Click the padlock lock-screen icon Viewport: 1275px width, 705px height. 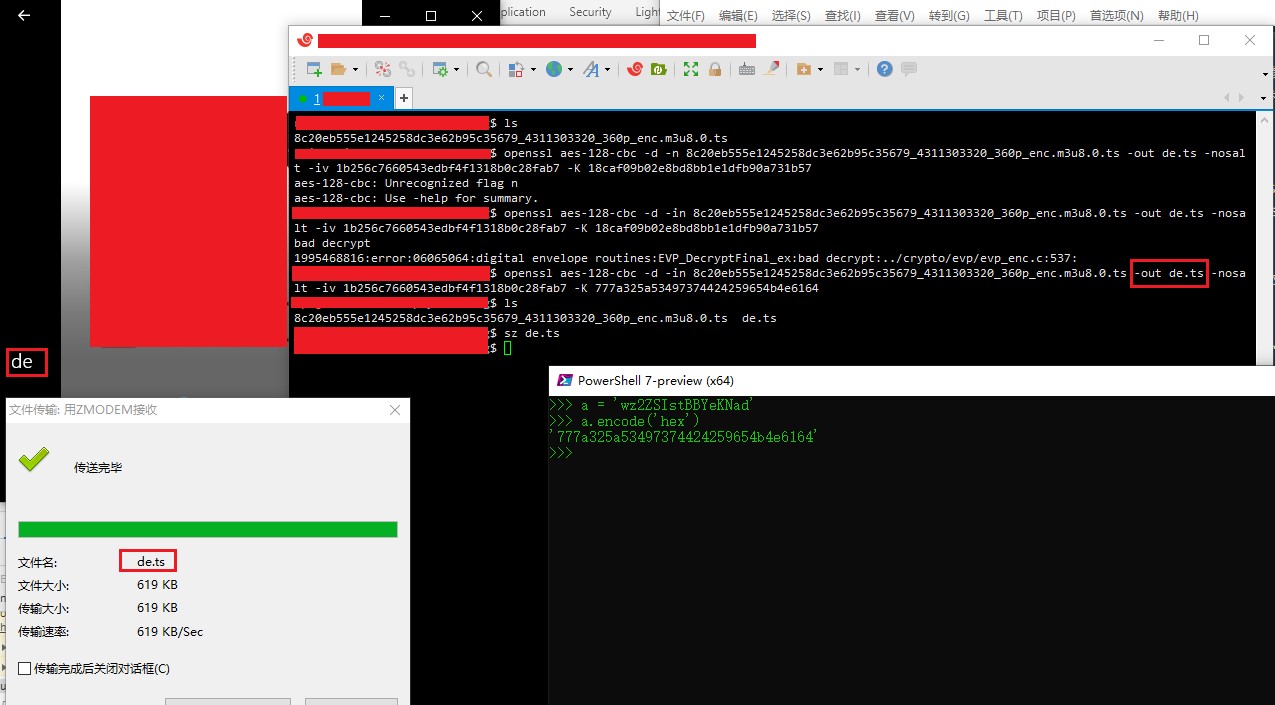click(715, 69)
